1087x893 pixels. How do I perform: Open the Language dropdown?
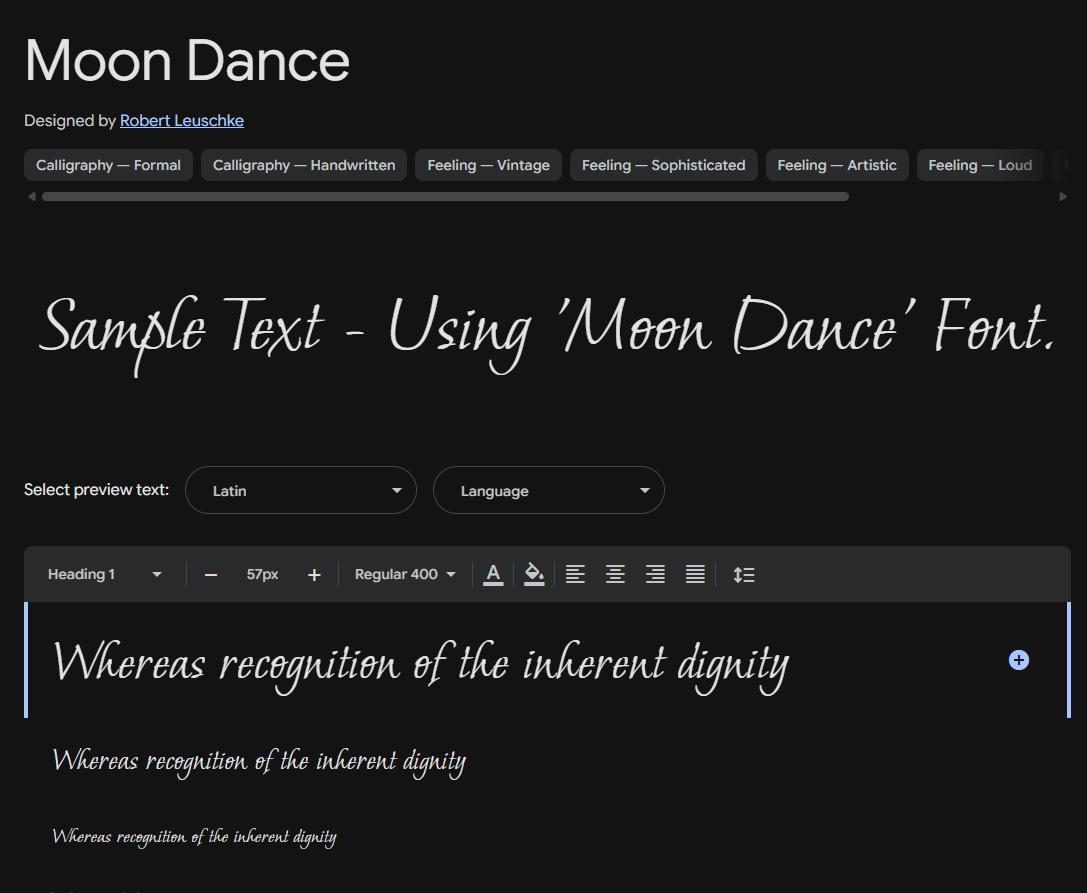coord(549,490)
